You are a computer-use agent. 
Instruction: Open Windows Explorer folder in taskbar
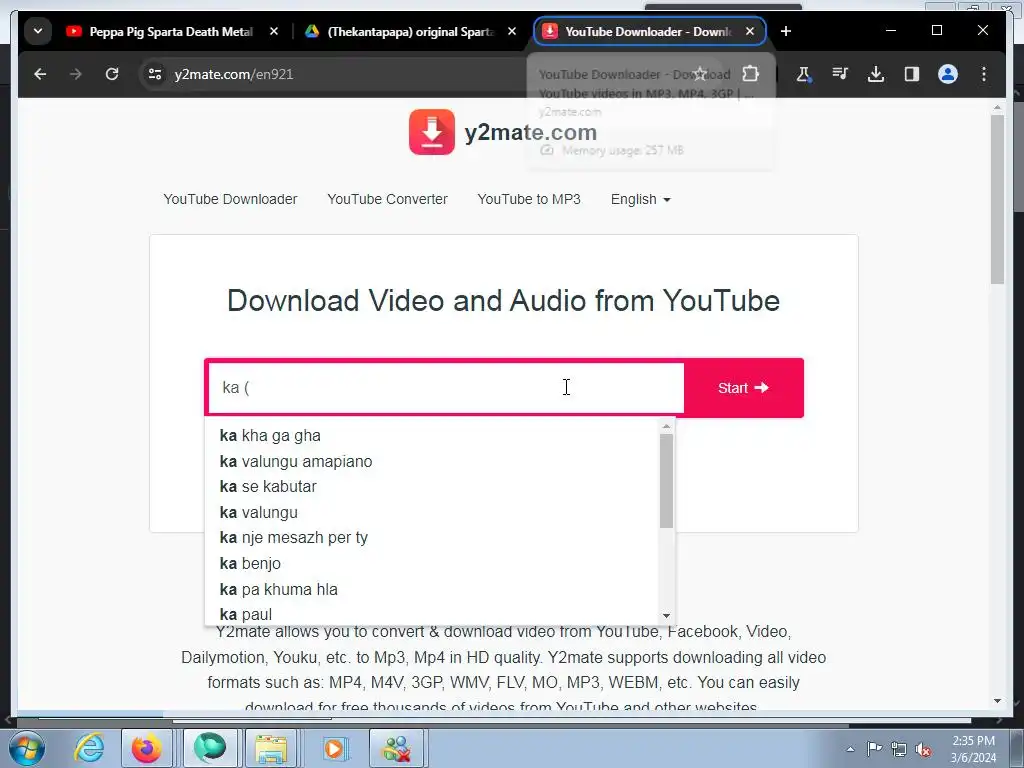pyautogui.click(x=271, y=748)
